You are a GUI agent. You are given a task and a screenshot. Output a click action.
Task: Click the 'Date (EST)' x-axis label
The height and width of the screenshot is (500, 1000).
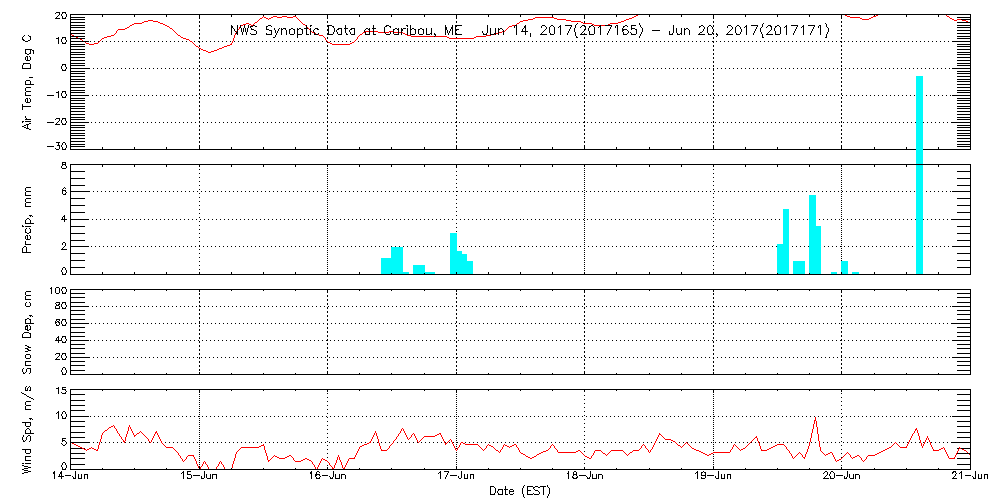(519, 491)
